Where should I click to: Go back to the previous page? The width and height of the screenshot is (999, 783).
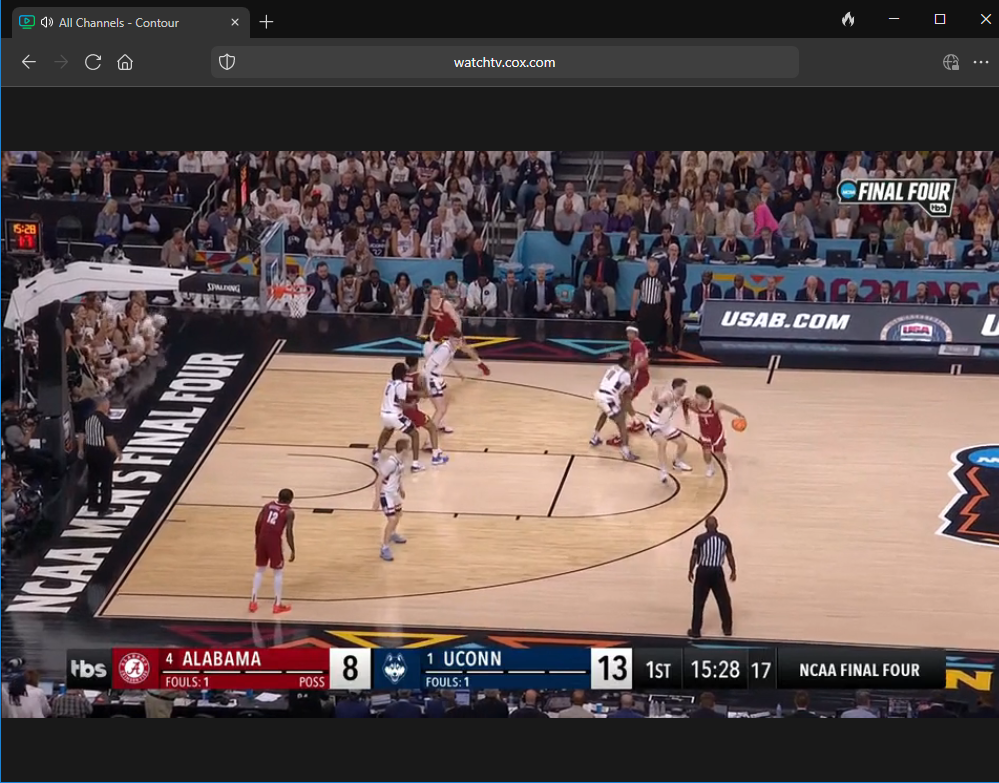point(29,62)
